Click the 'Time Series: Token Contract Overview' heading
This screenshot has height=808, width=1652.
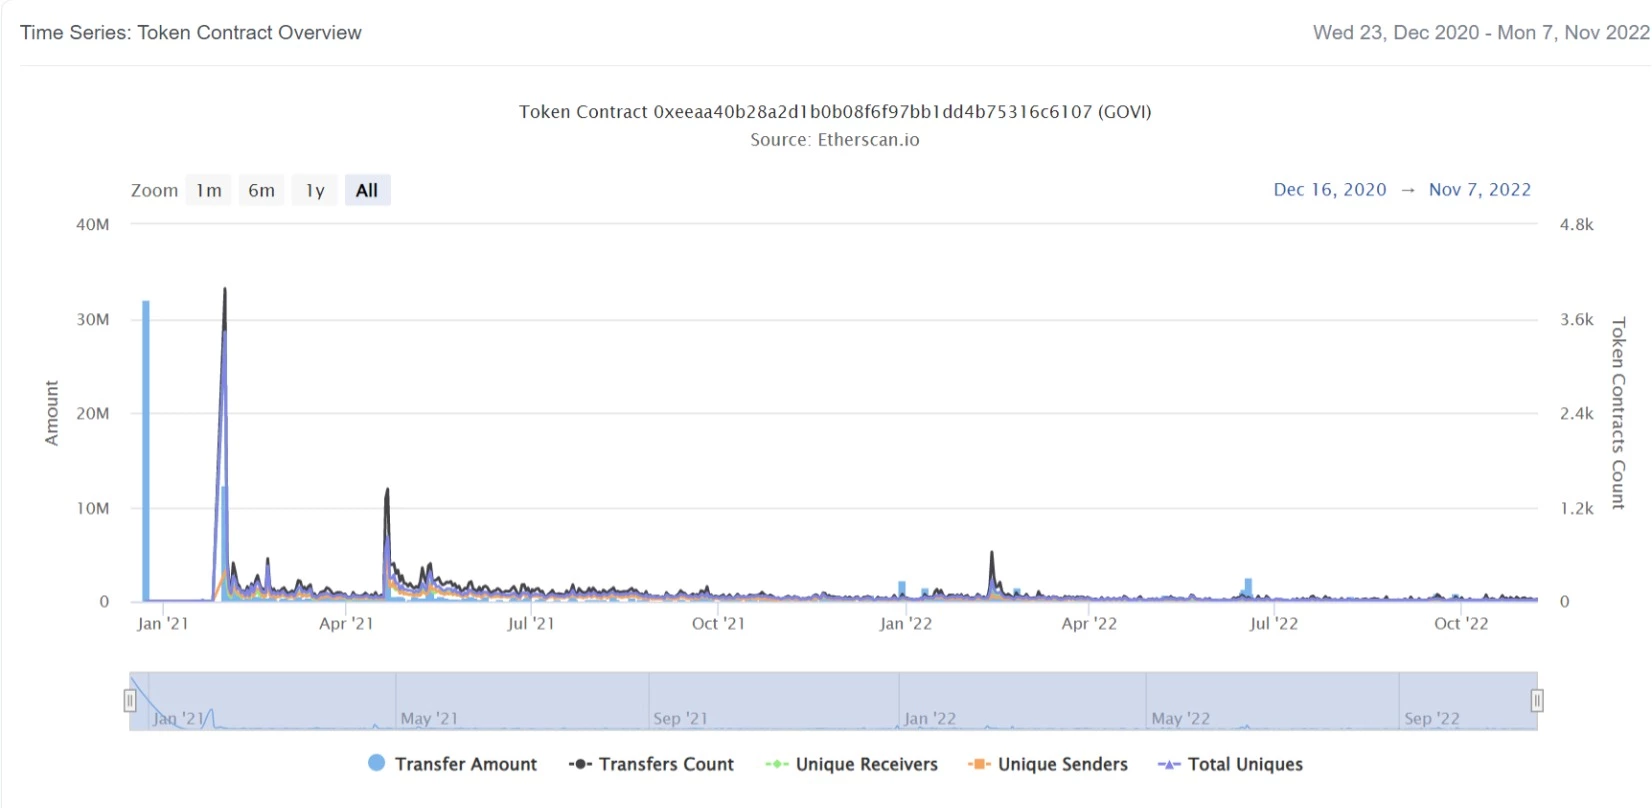coord(191,32)
